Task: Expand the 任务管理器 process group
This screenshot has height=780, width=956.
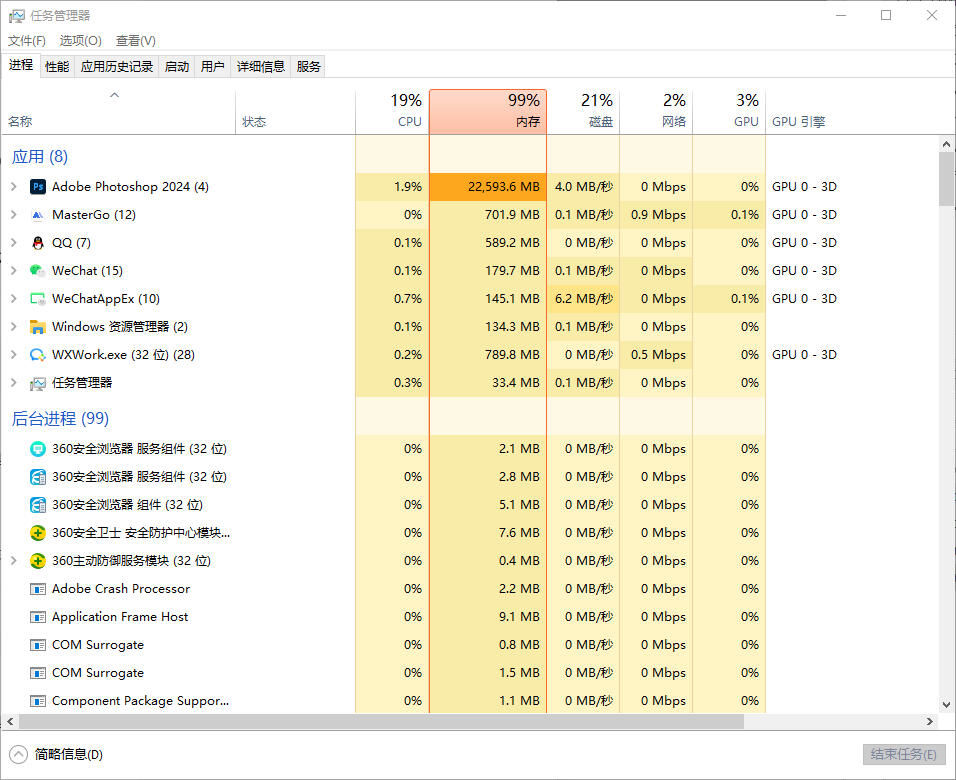Action: [x=13, y=383]
